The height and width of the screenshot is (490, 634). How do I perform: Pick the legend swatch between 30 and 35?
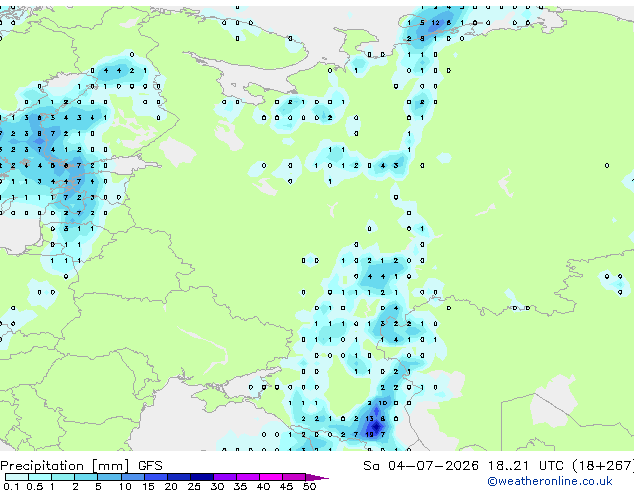coord(225,477)
